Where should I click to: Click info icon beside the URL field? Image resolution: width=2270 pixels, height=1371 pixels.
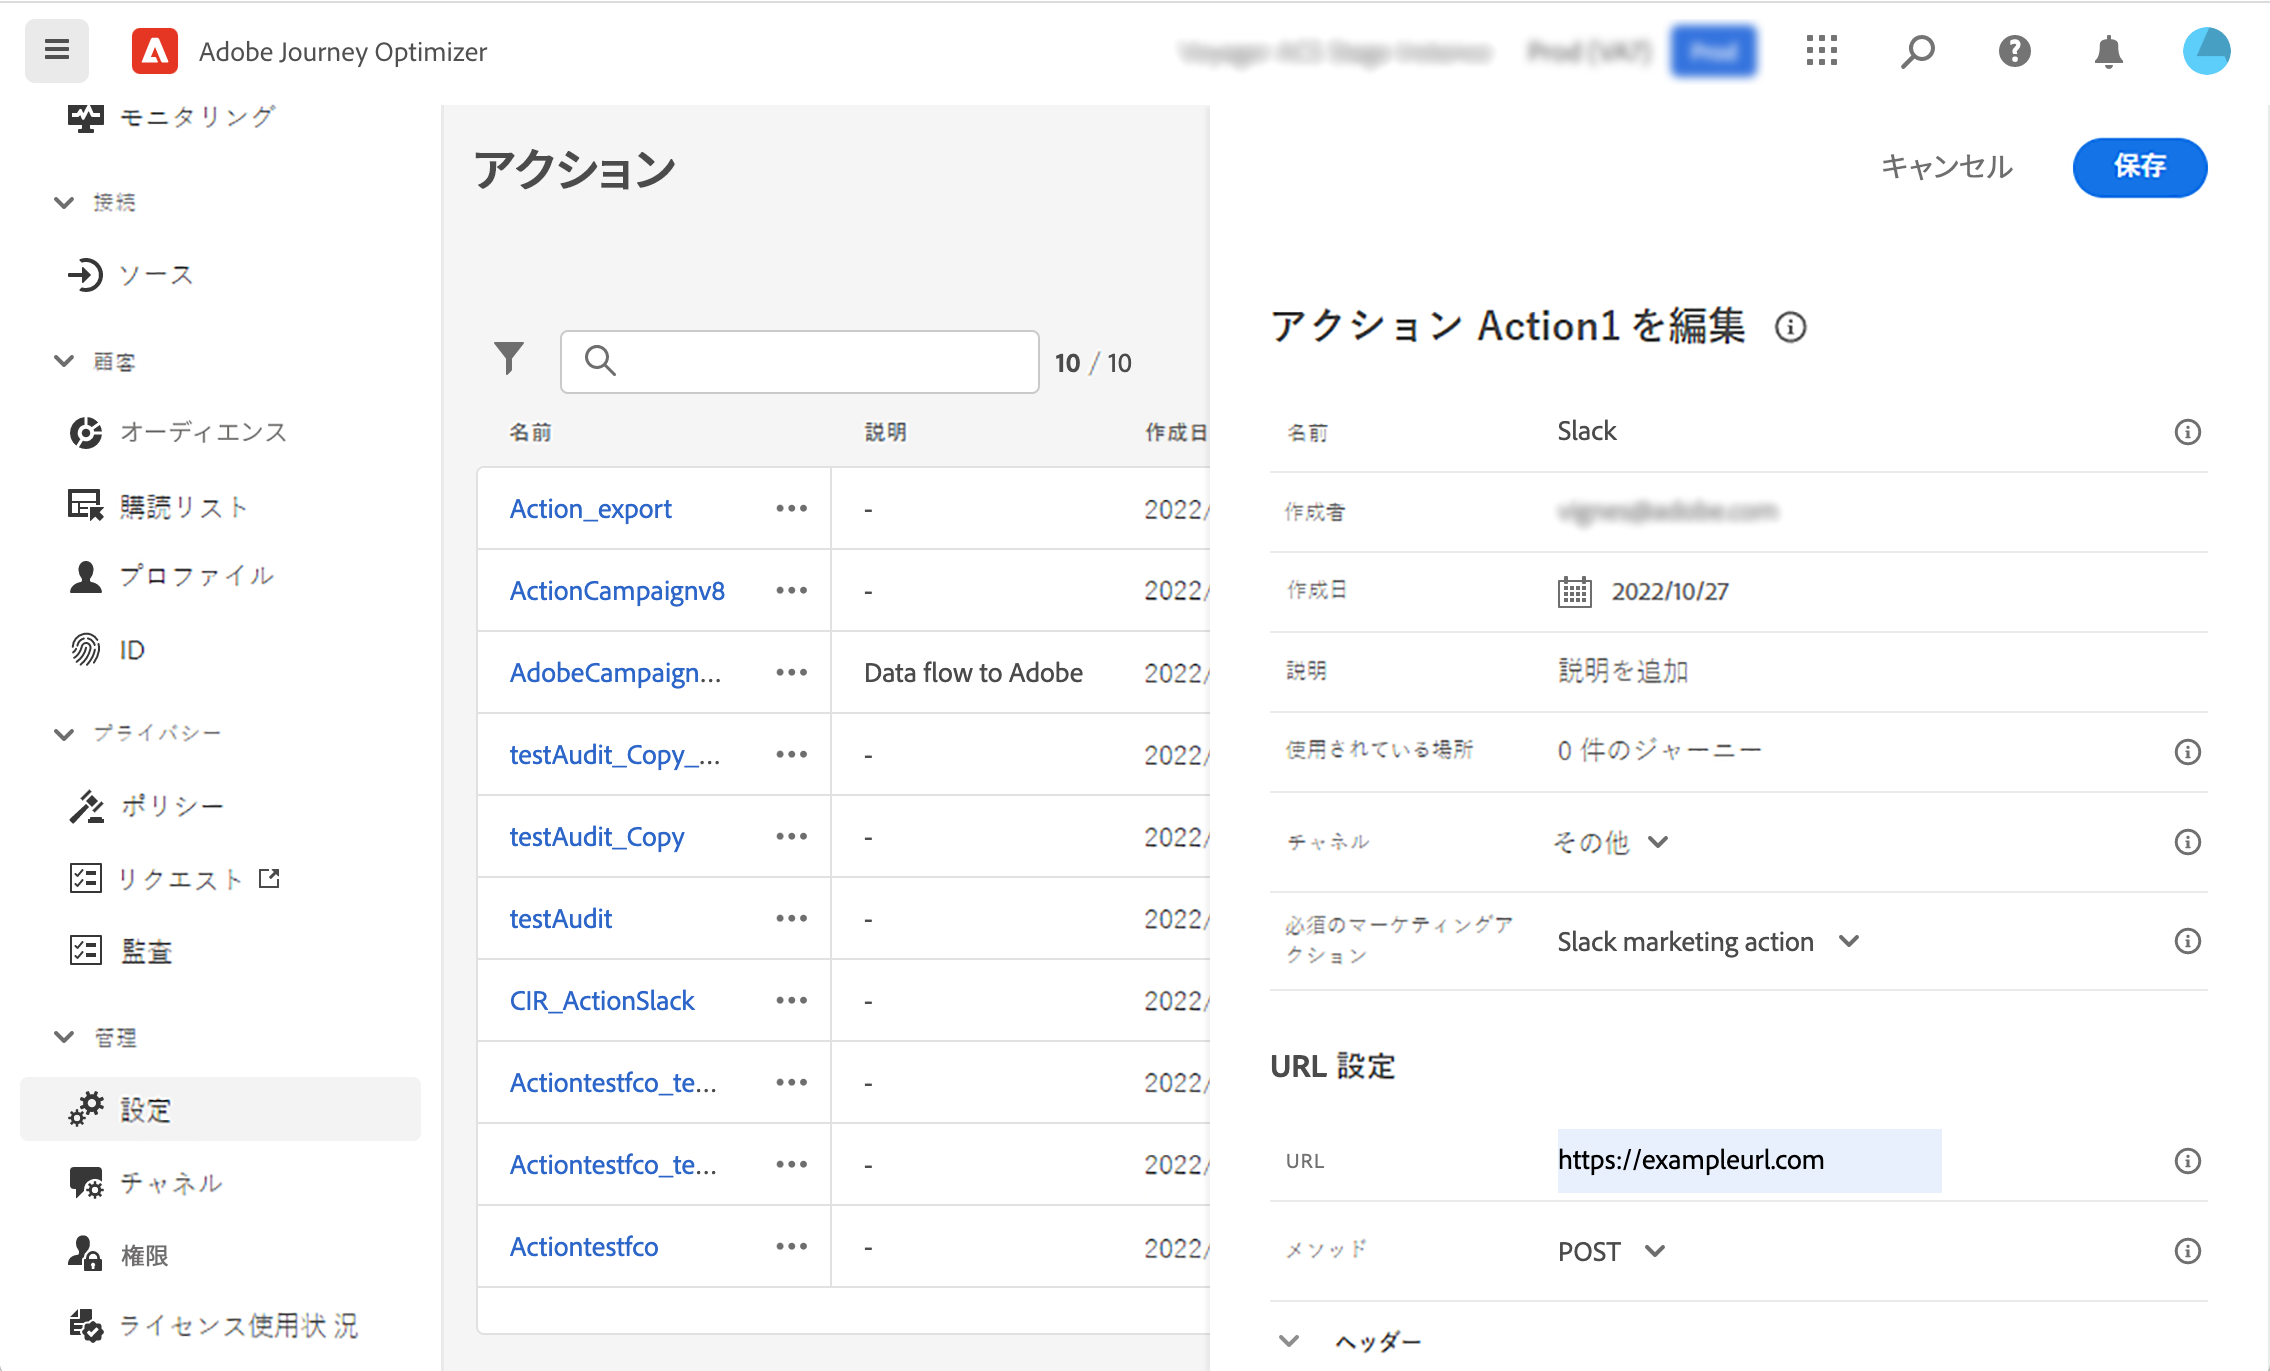pos(2187,1161)
